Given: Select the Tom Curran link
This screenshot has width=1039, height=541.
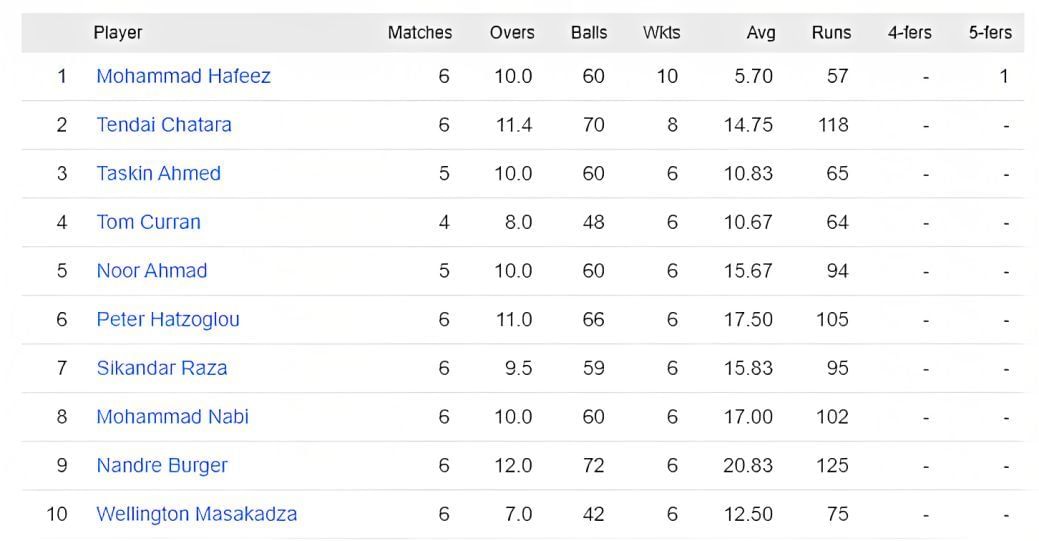Looking at the screenshot, I should [x=148, y=222].
